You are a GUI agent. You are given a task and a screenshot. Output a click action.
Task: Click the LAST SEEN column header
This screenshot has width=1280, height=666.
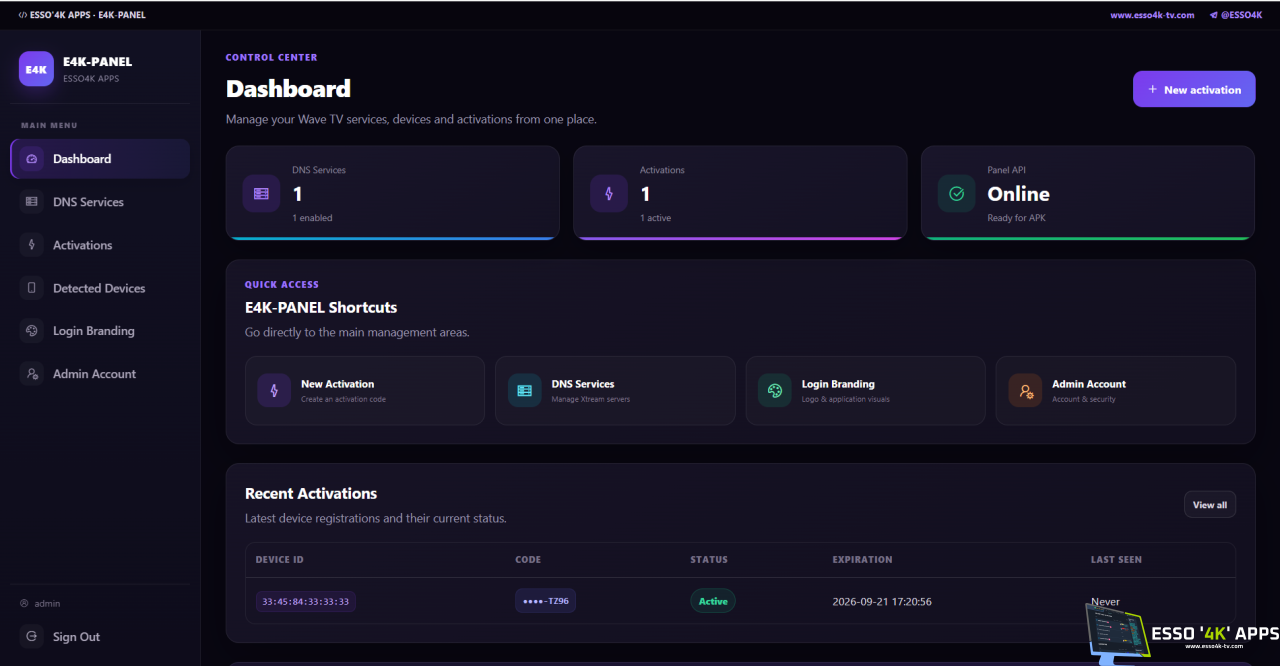(1116, 560)
